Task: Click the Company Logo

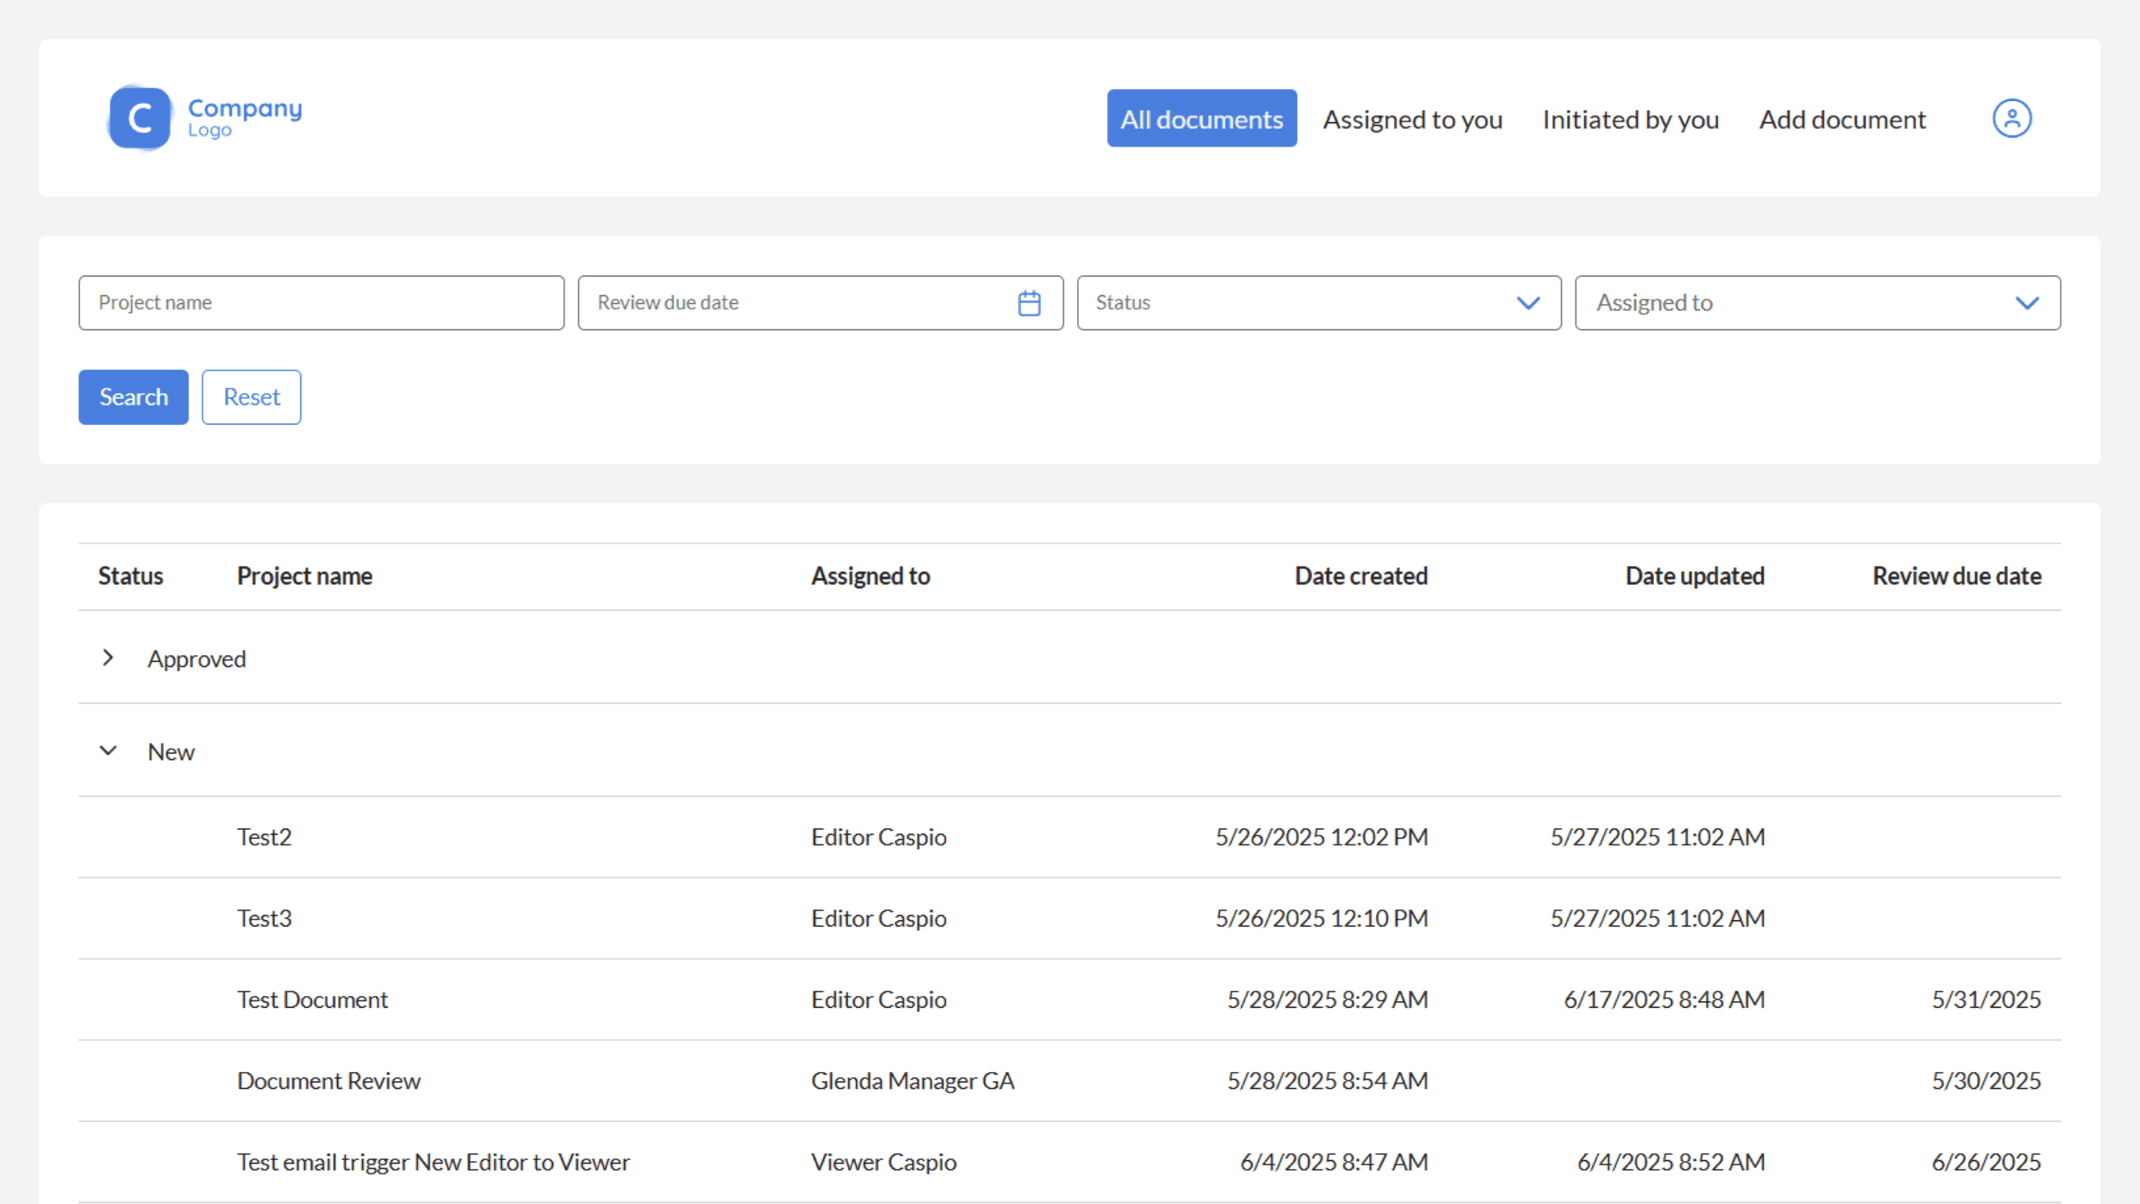Action: coord(204,117)
